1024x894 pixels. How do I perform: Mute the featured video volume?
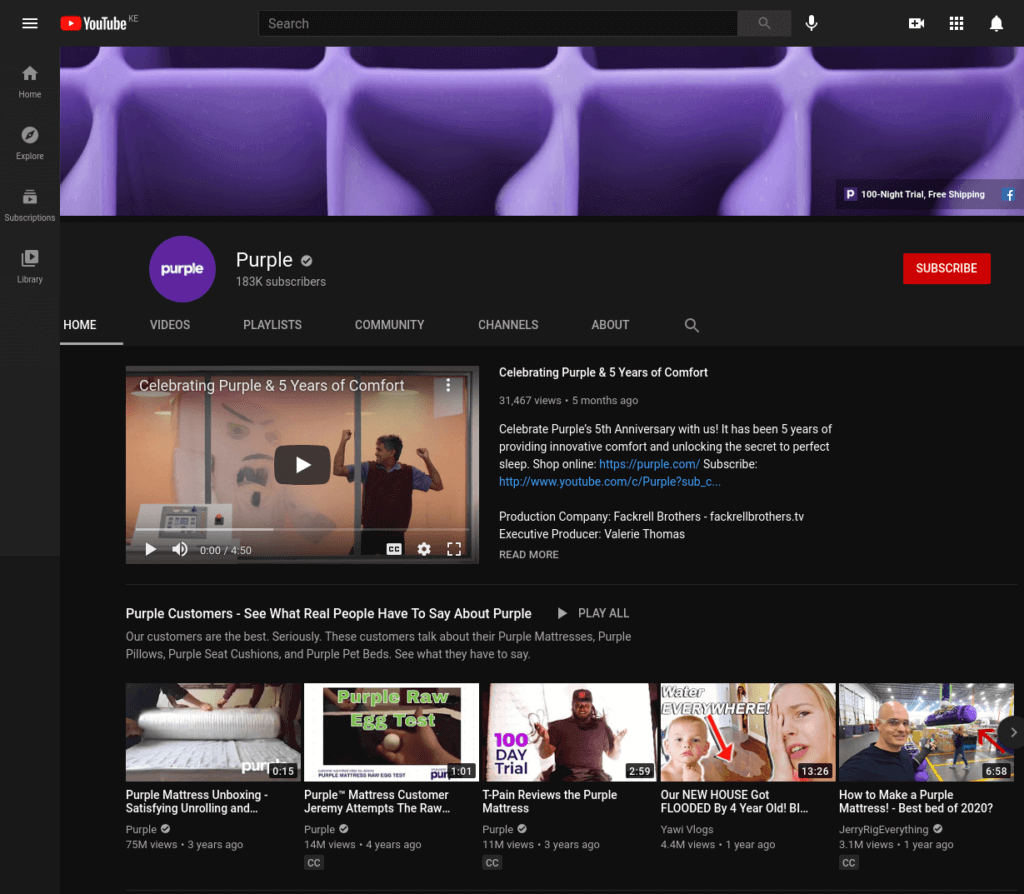[x=180, y=550]
